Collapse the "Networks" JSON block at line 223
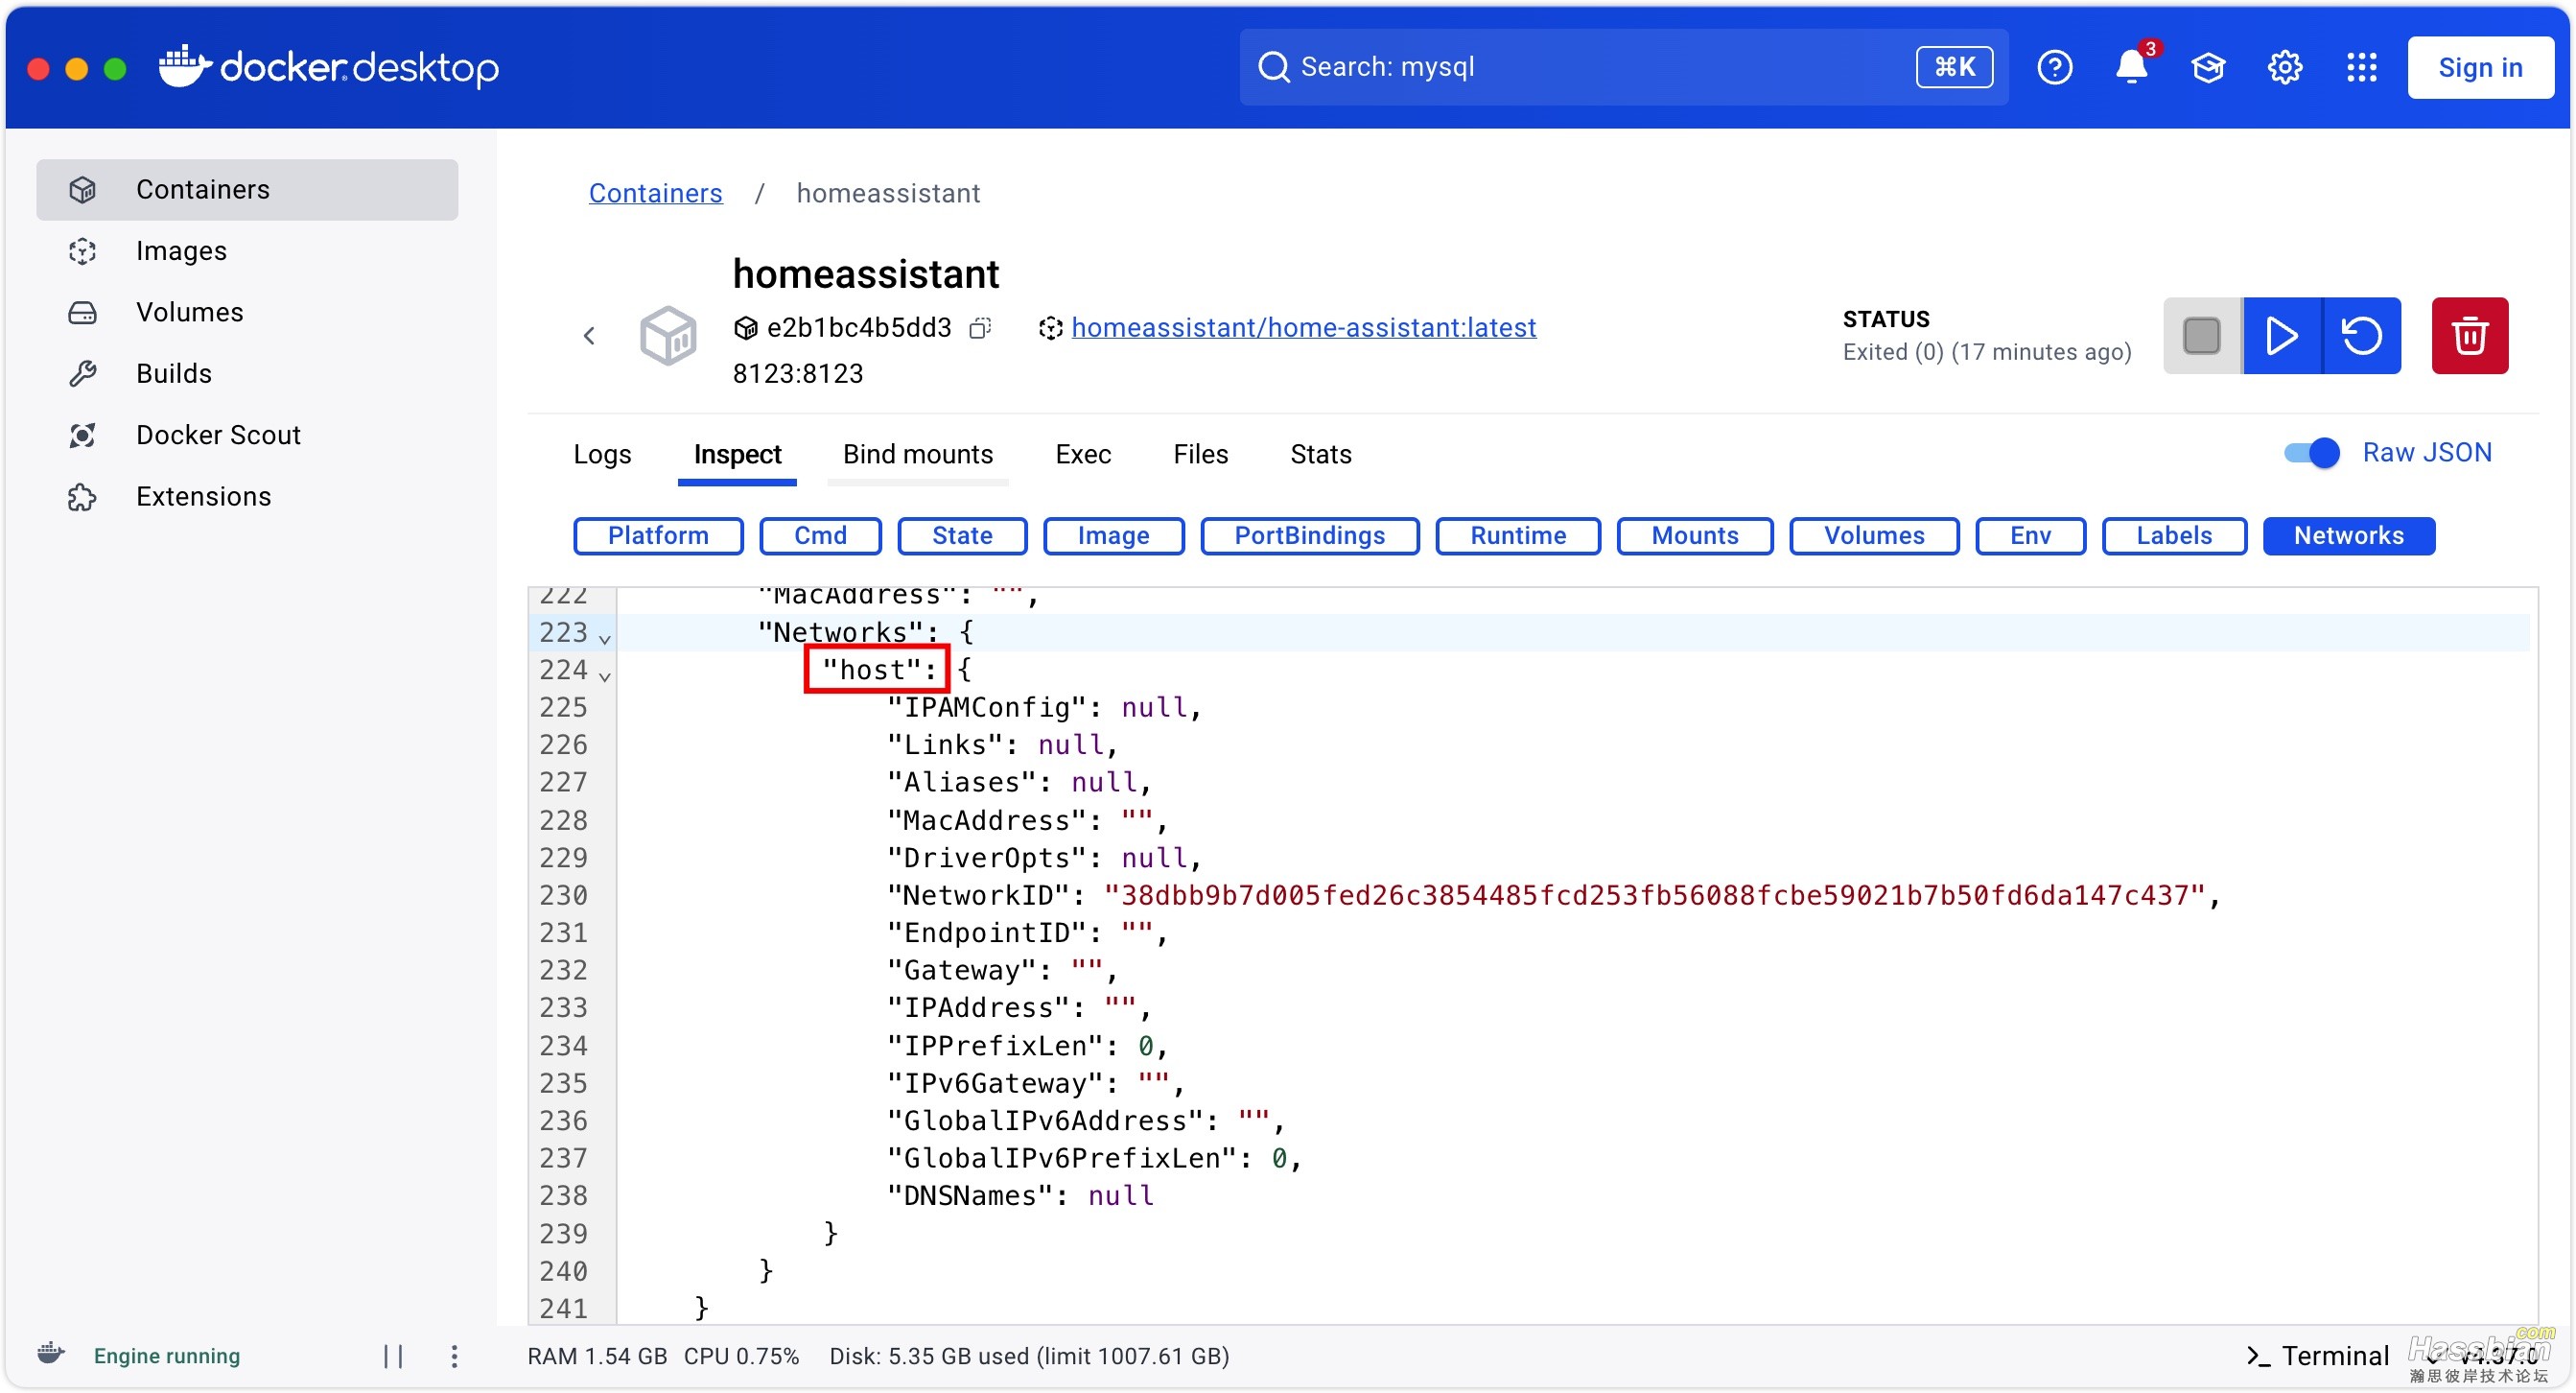The image size is (2576, 1393). point(605,637)
